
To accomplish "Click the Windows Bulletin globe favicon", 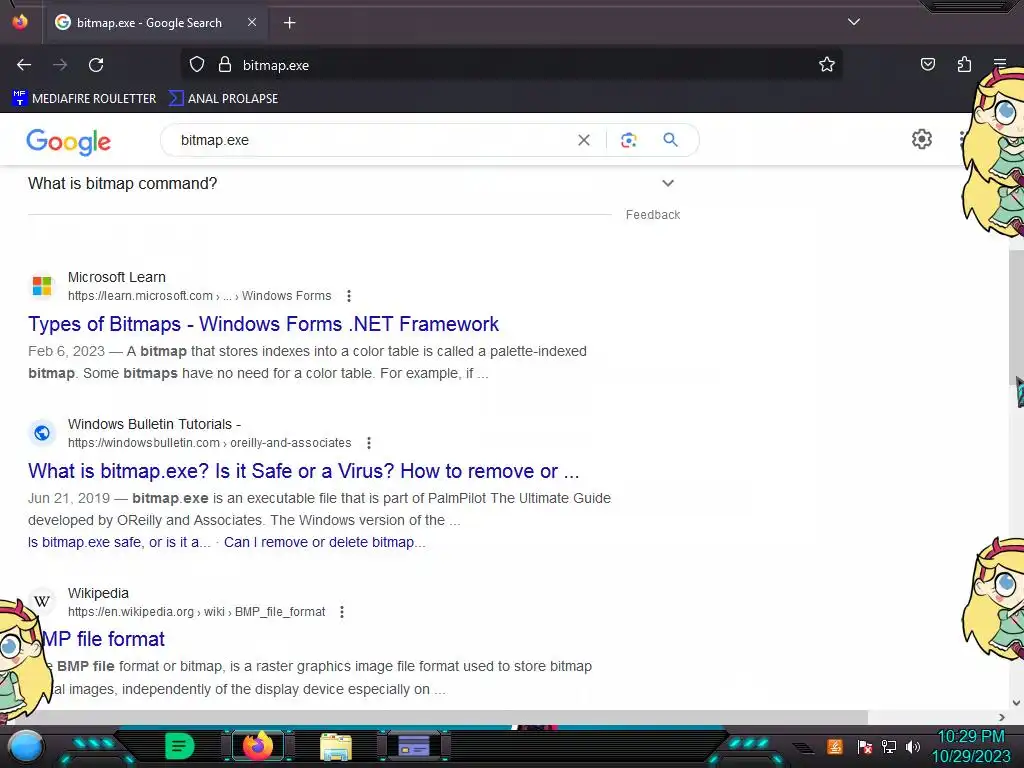I will point(42,433).
